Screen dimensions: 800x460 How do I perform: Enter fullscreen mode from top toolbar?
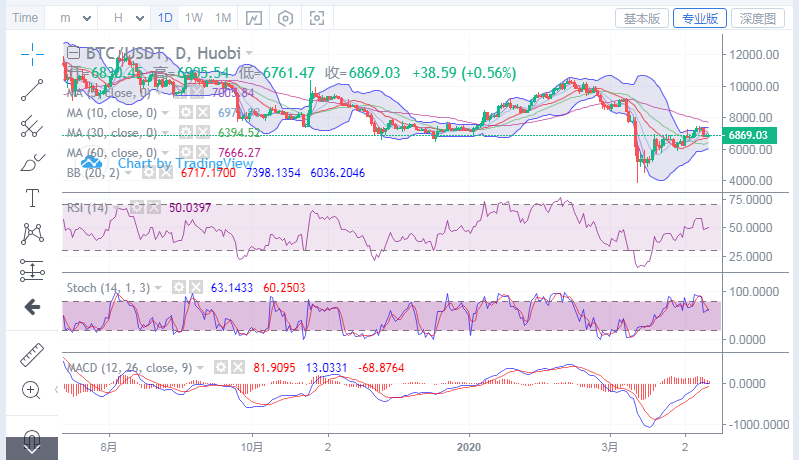(x=318, y=18)
